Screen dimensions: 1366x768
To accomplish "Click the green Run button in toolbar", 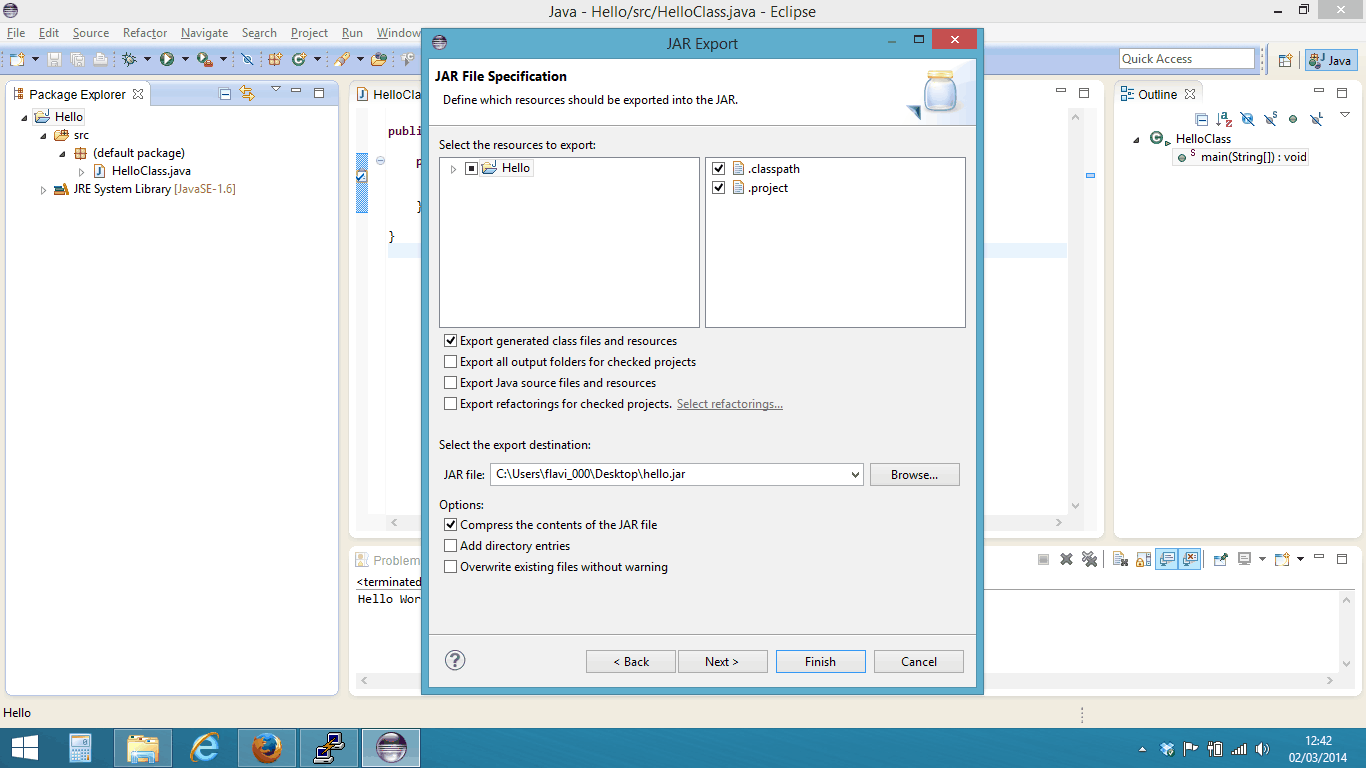I will [x=167, y=60].
